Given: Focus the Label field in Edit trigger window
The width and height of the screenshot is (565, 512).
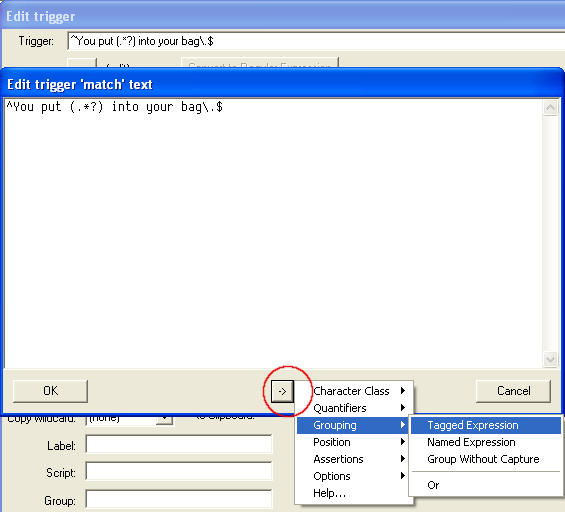Looking at the screenshot, I should [x=179, y=444].
